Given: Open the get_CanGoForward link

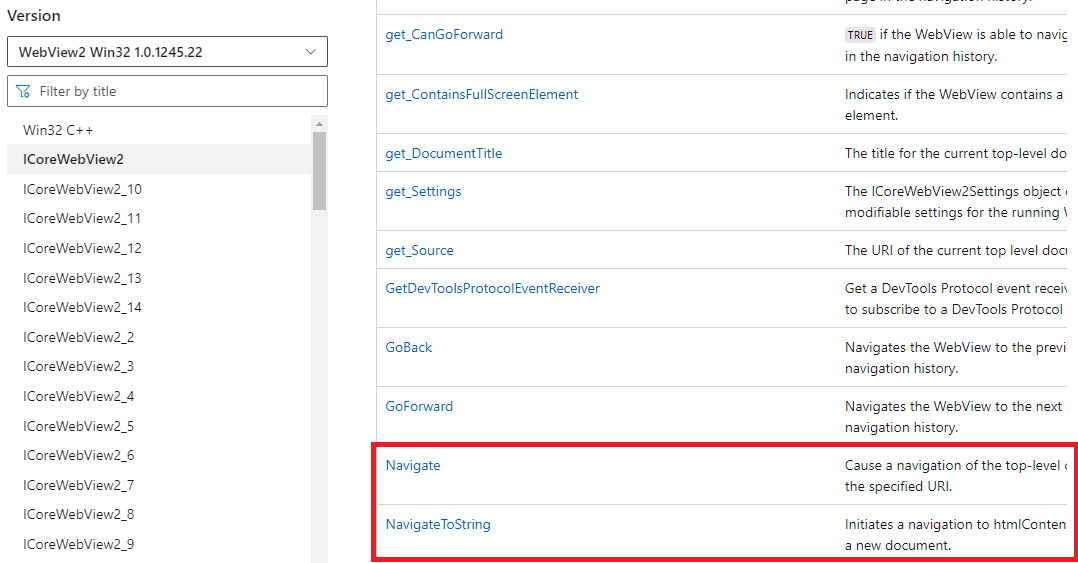Looking at the screenshot, I should 444,34.
